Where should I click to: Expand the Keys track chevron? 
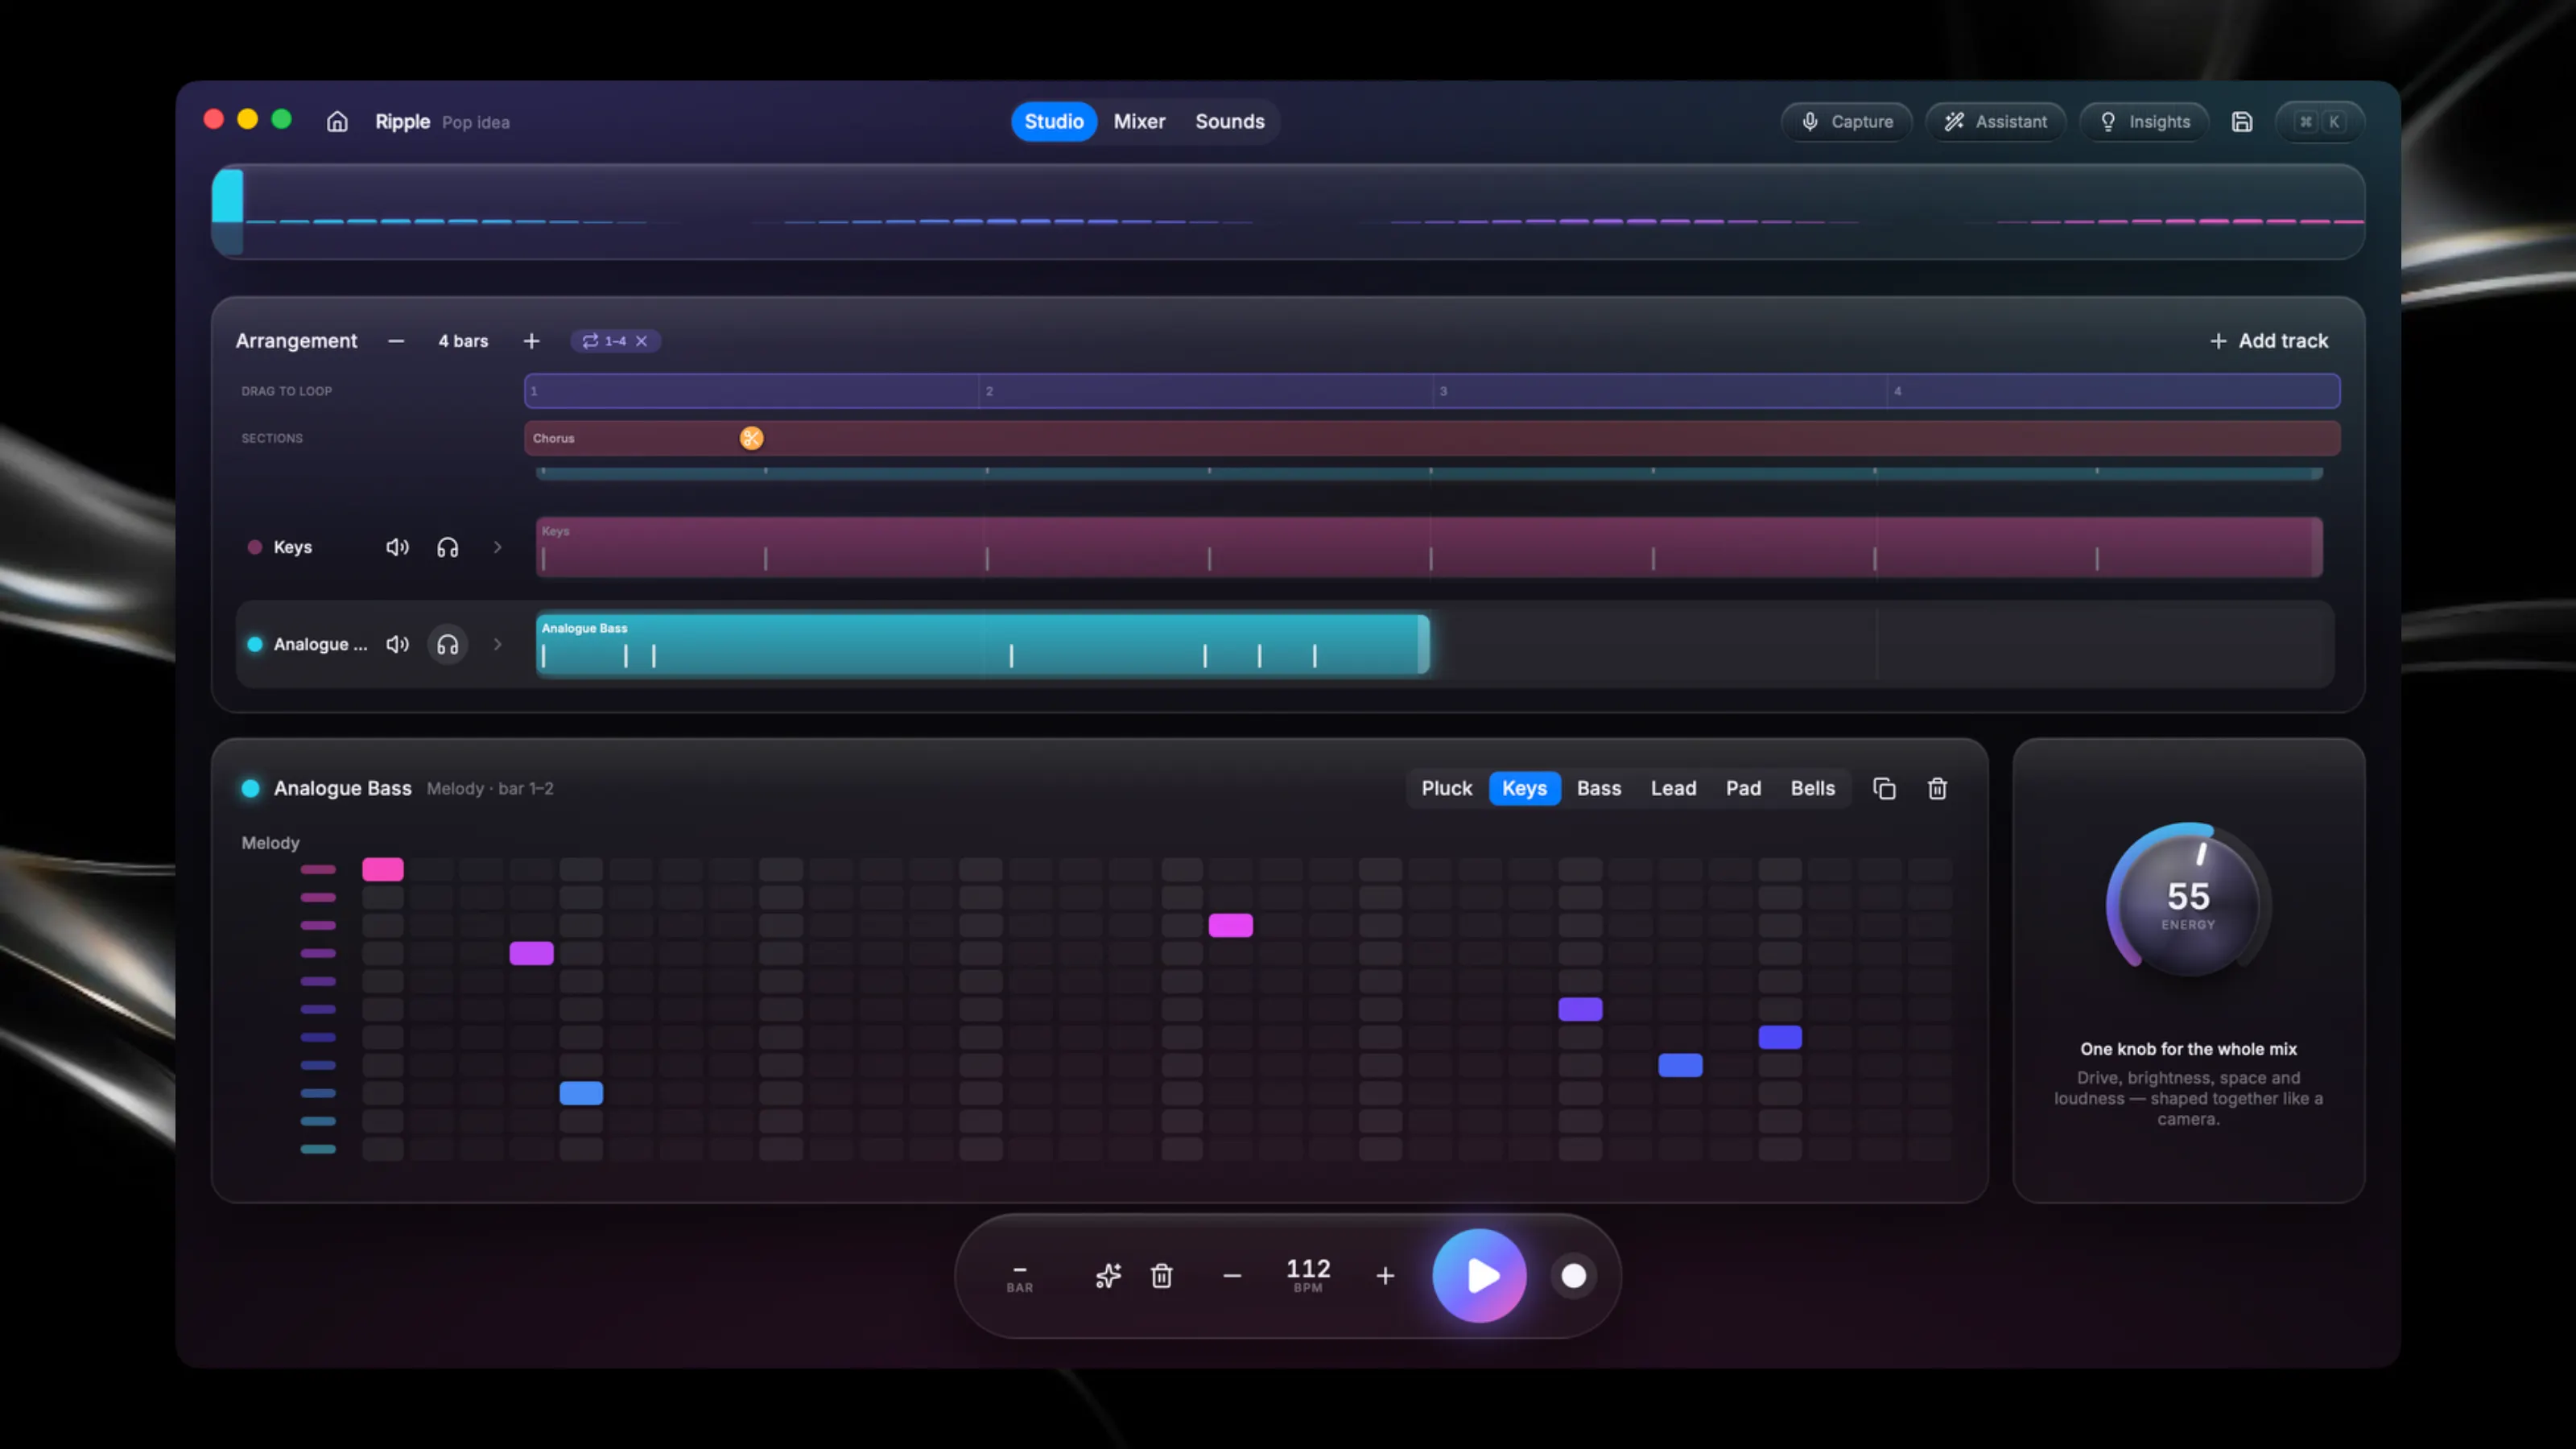pyautogui.click(x=497, y=547)
